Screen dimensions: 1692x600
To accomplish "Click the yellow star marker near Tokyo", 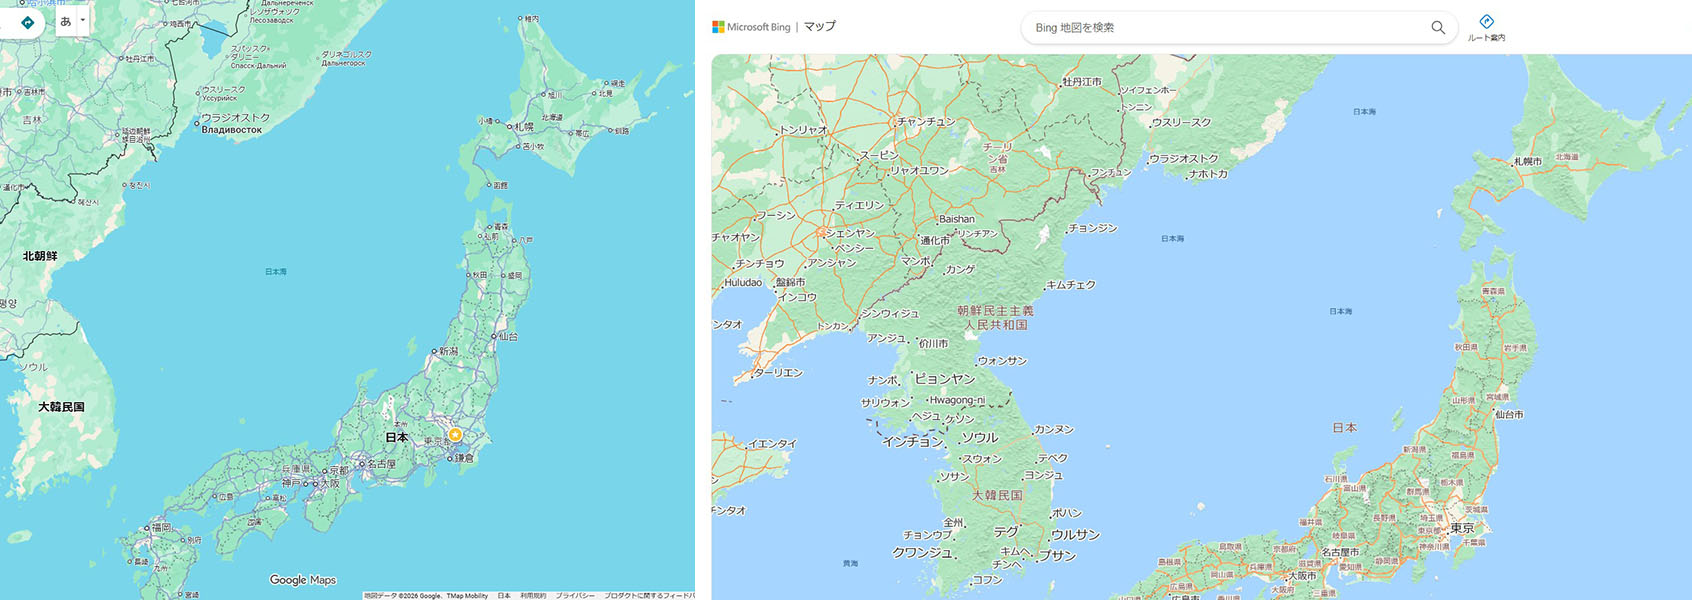I will coord(455,434).
